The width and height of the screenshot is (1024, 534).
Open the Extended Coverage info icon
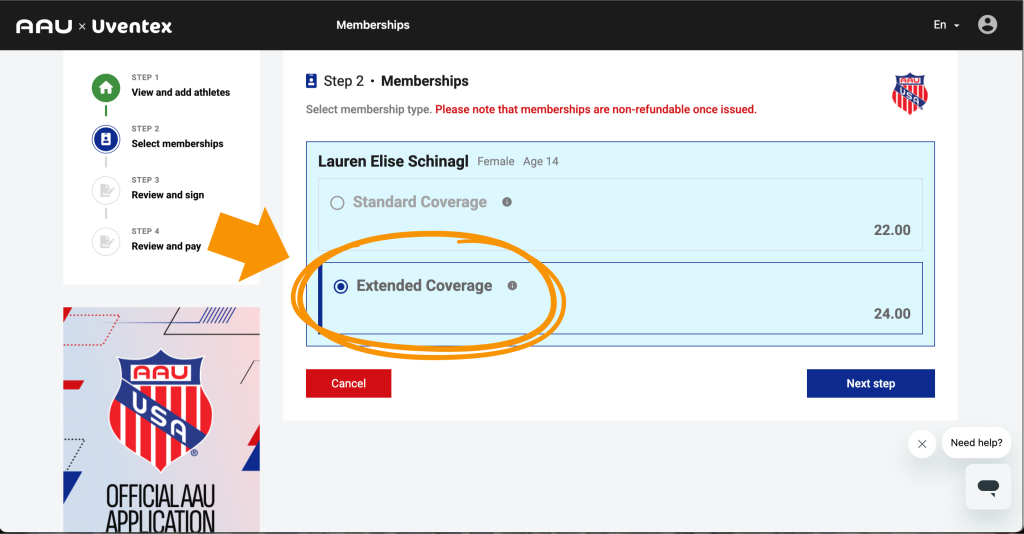[513, 286]
